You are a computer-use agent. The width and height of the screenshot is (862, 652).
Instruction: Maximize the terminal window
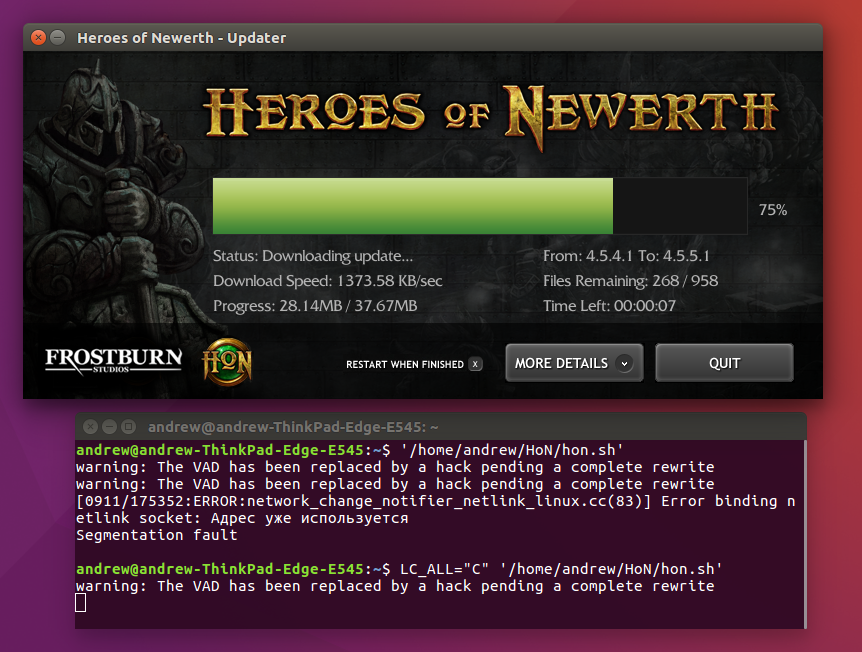(x=128, y=426)
